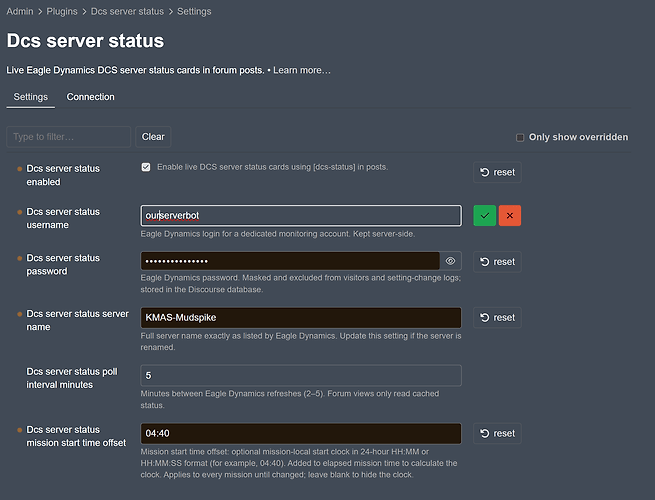This screenshot has height=500, width=655.
Task: Click the Dcs server status server name label
Action: pyautogui.click(x=78, y=320)
